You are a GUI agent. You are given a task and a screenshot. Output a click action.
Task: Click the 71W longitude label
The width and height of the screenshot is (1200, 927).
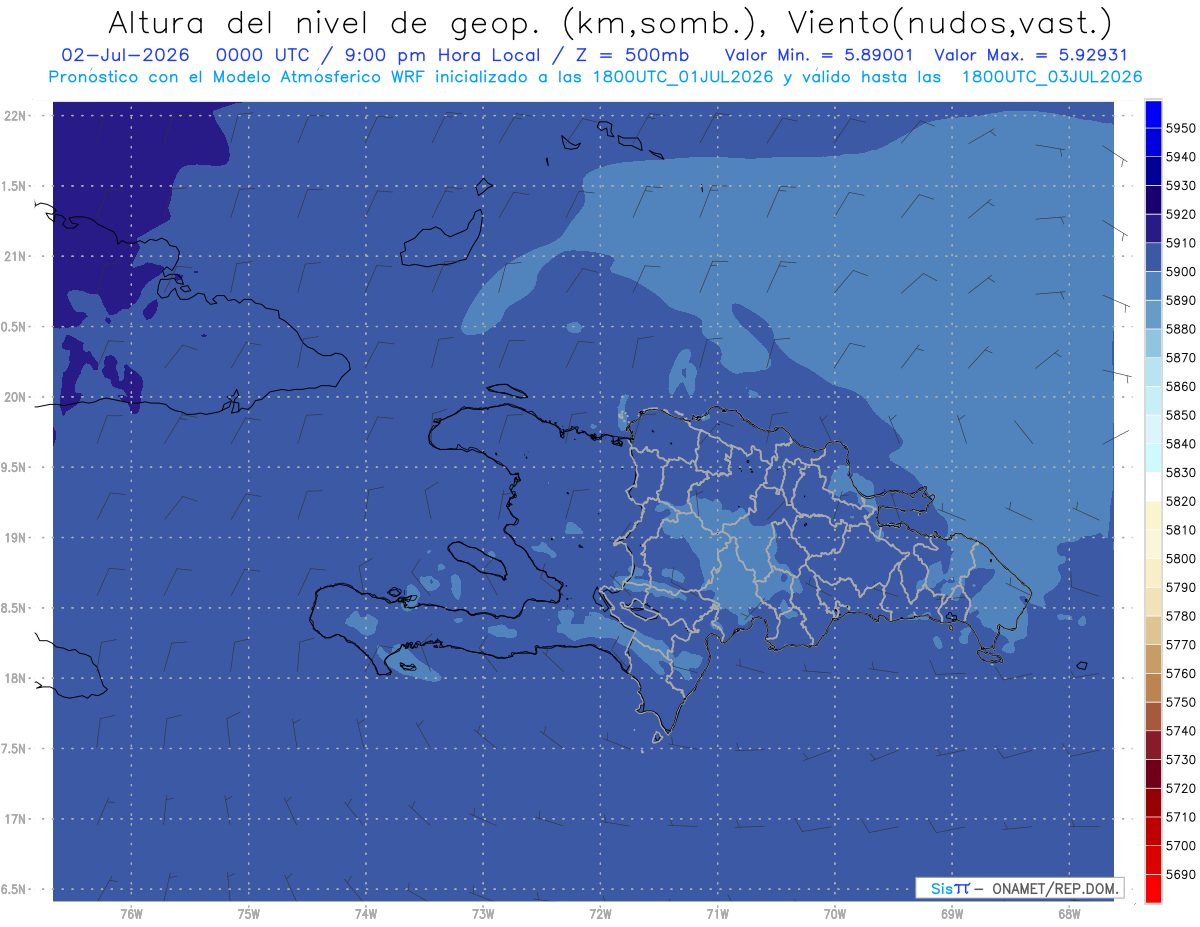[717, 913]
